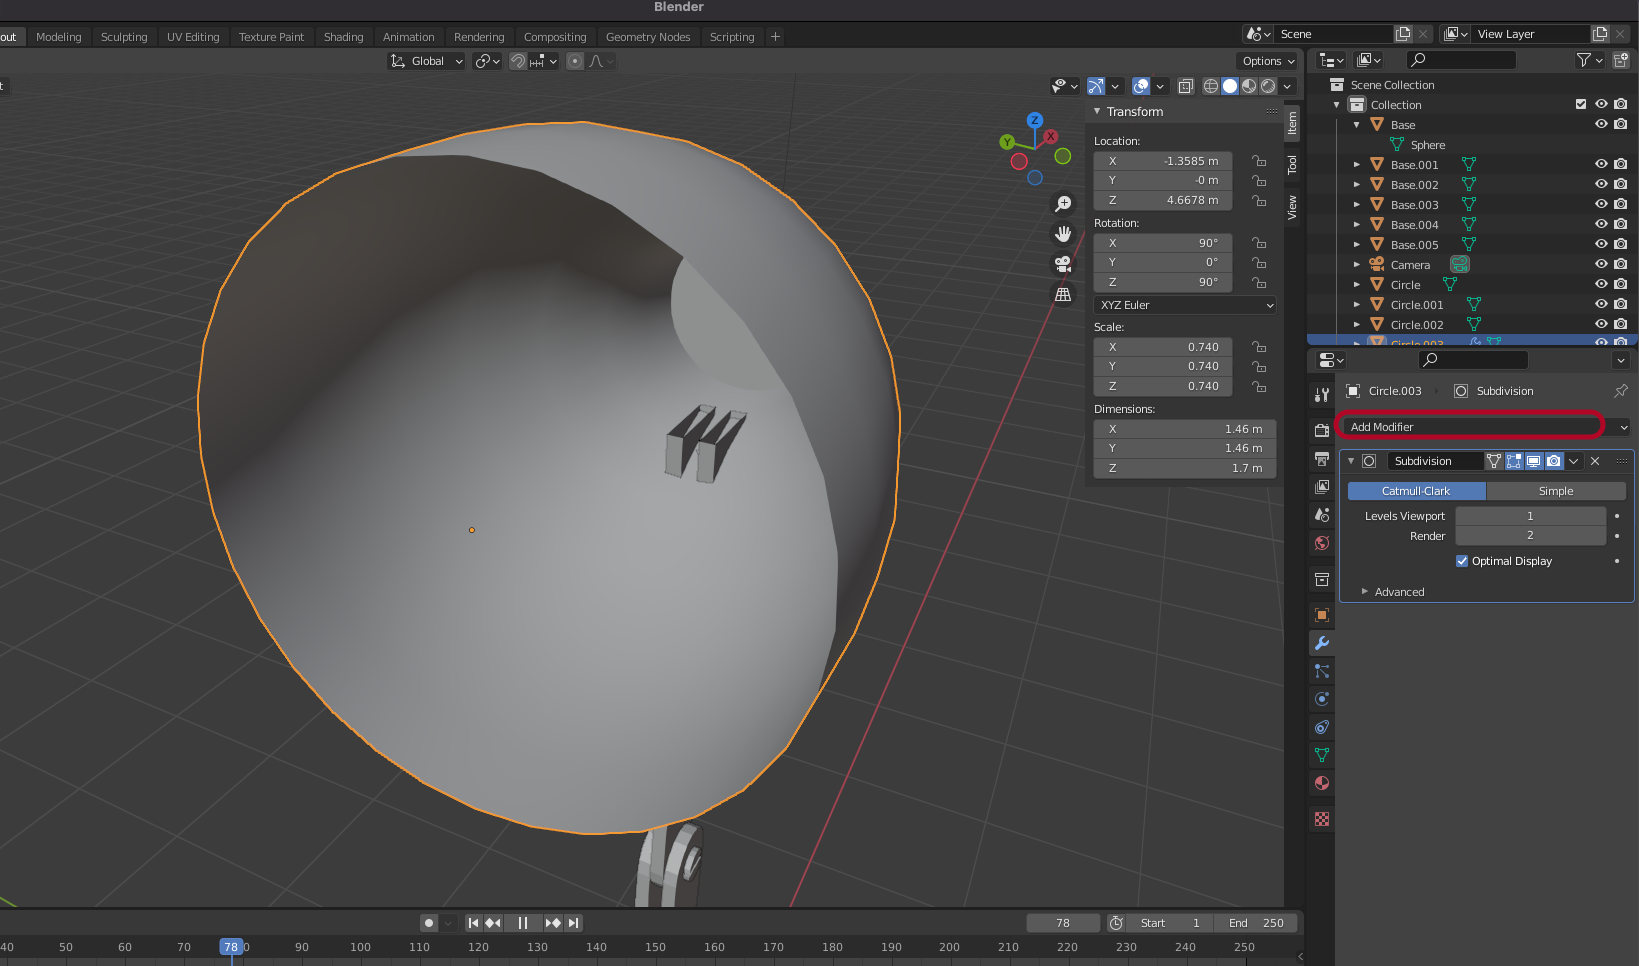Toggle gizmo visibility button
The image size is (1639, 966).
[x=1096, y=86]
